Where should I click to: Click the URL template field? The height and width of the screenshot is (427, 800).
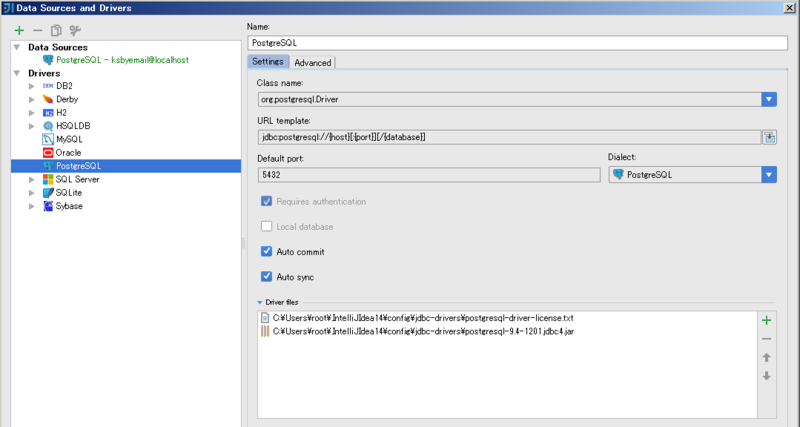[509, 137]
